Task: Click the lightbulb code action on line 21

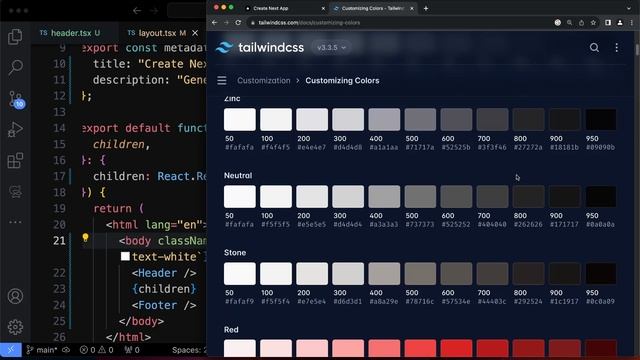Action: click(x=85, y=238)
